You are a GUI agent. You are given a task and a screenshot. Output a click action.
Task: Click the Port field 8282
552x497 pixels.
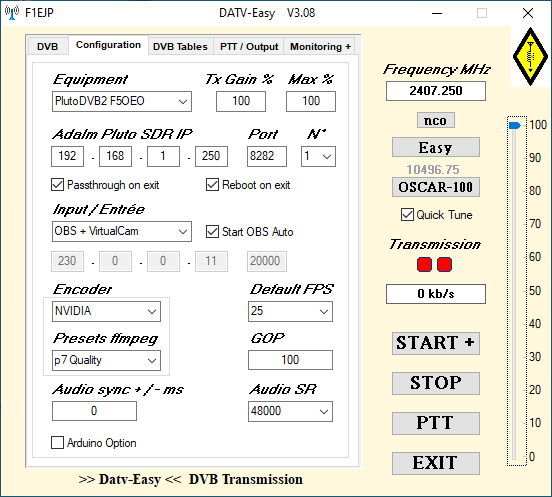267,156
